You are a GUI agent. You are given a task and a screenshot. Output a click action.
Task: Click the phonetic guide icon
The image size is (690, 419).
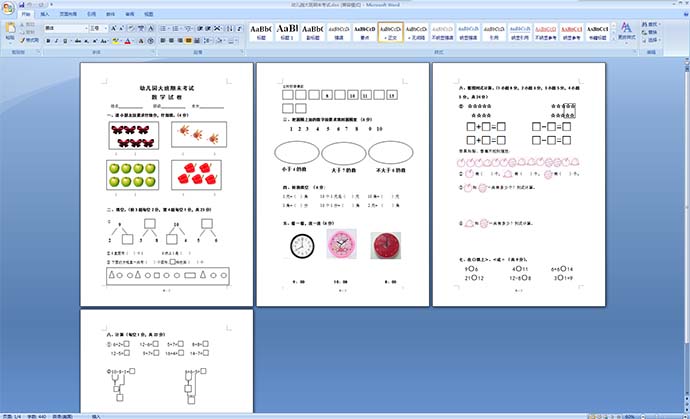(141, 28)
